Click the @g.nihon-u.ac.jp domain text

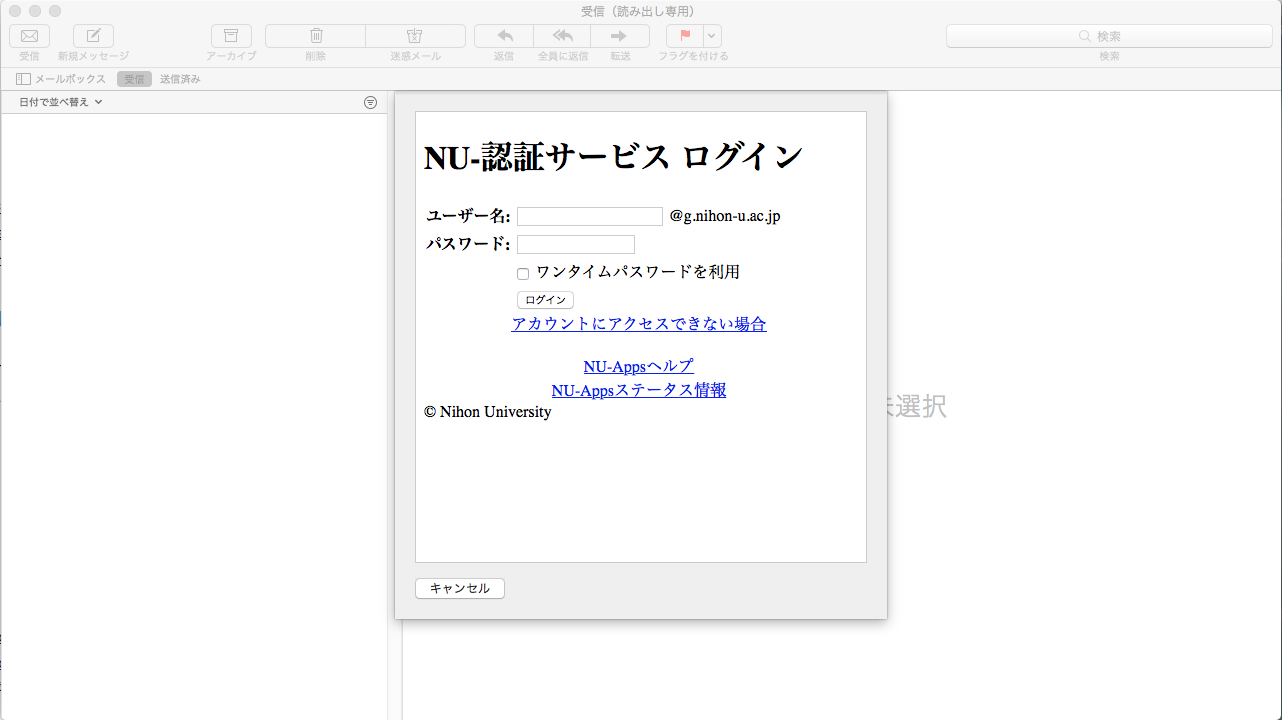pyautogui.click(x=725, y=216)
